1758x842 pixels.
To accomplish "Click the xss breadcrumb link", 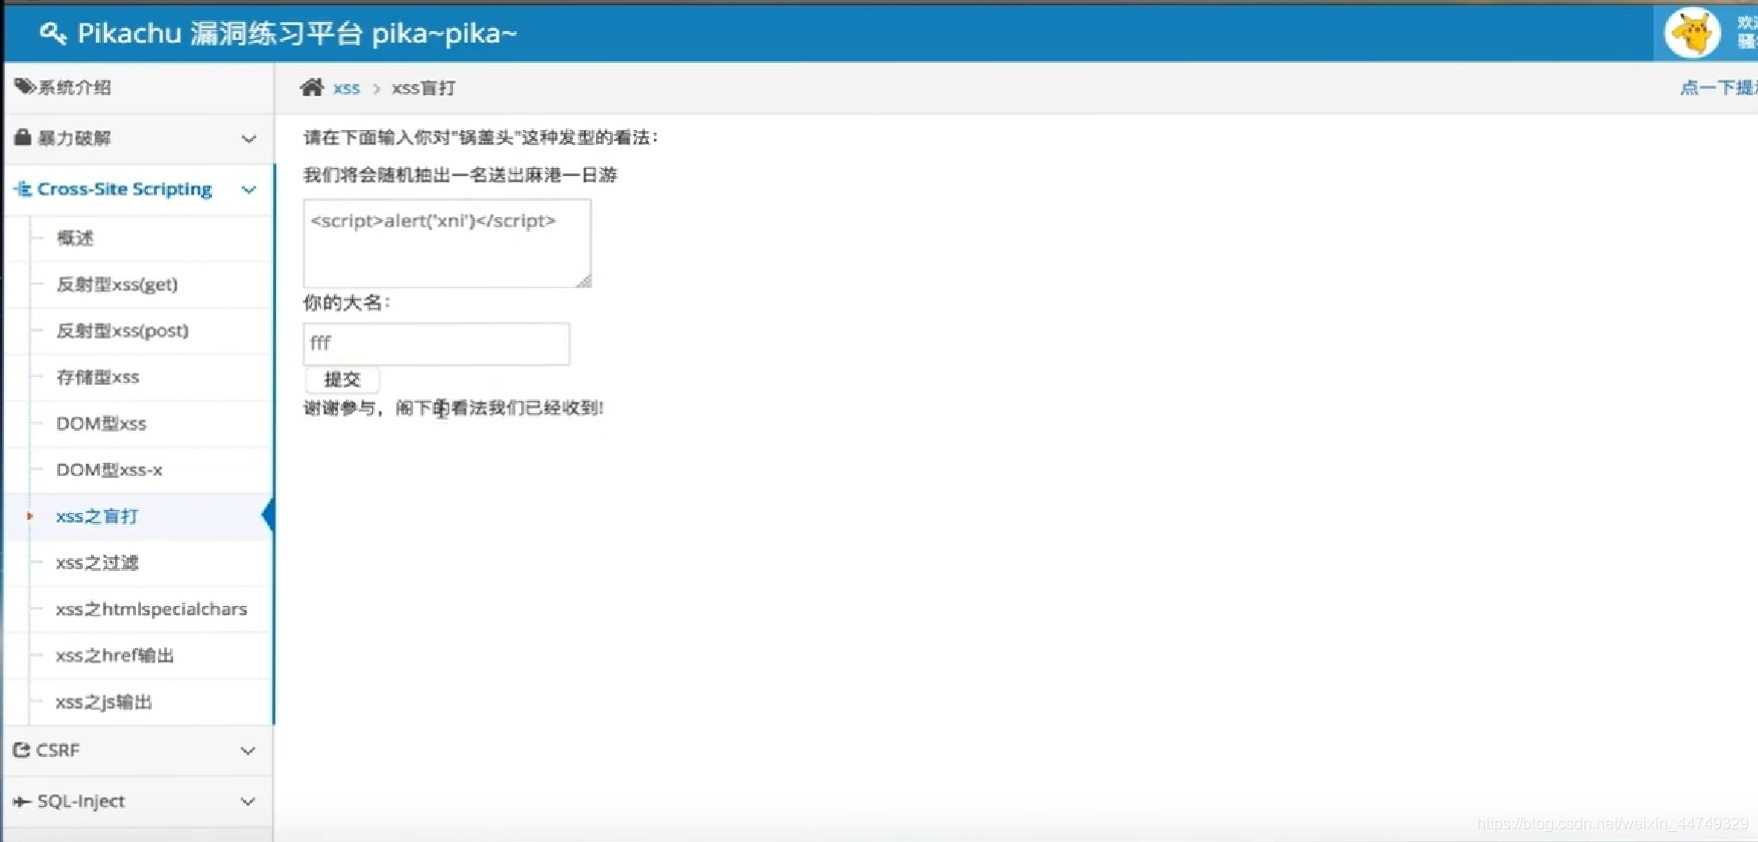I will [x=346, y=88].
